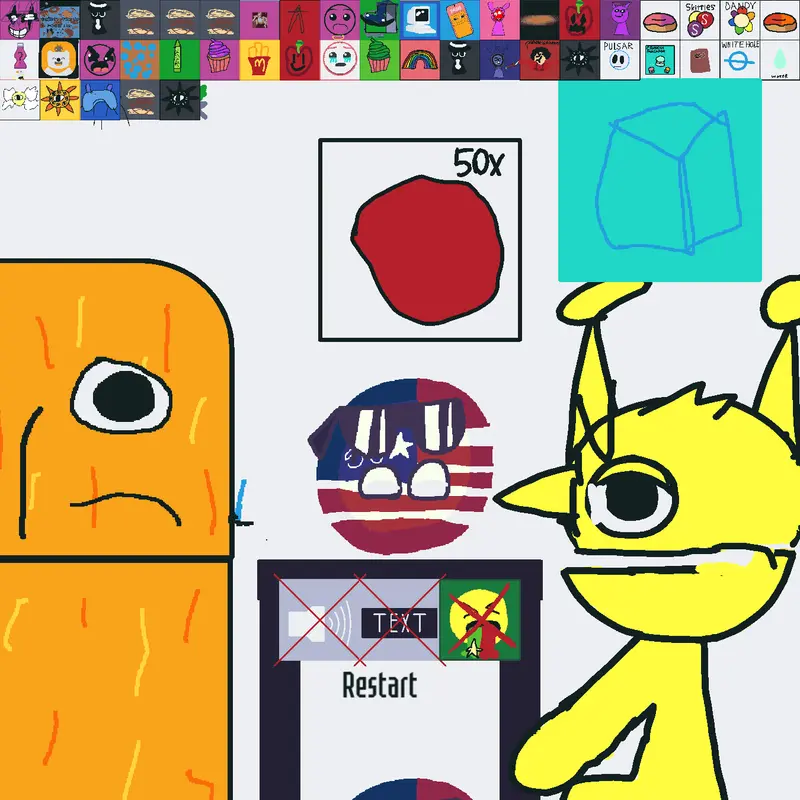Image resolution: width=800 pixels, height=800 pixels.
Task: Pick the green tile with blue boot
Action: (x=380, y=20)
